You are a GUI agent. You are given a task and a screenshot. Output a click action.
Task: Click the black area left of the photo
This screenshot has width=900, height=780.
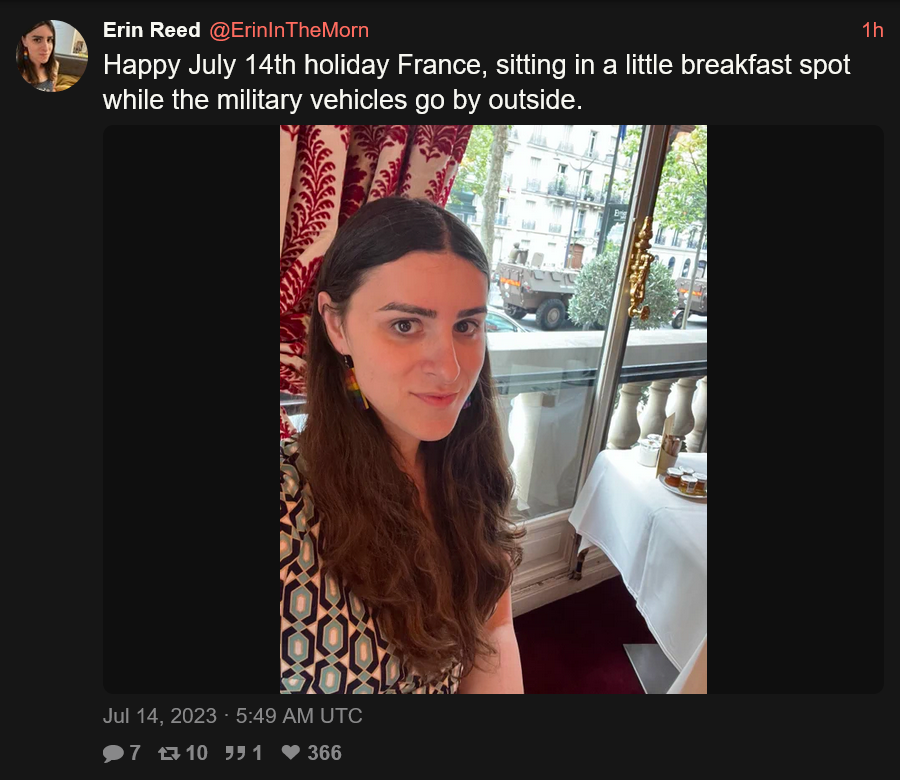[191, 409]
